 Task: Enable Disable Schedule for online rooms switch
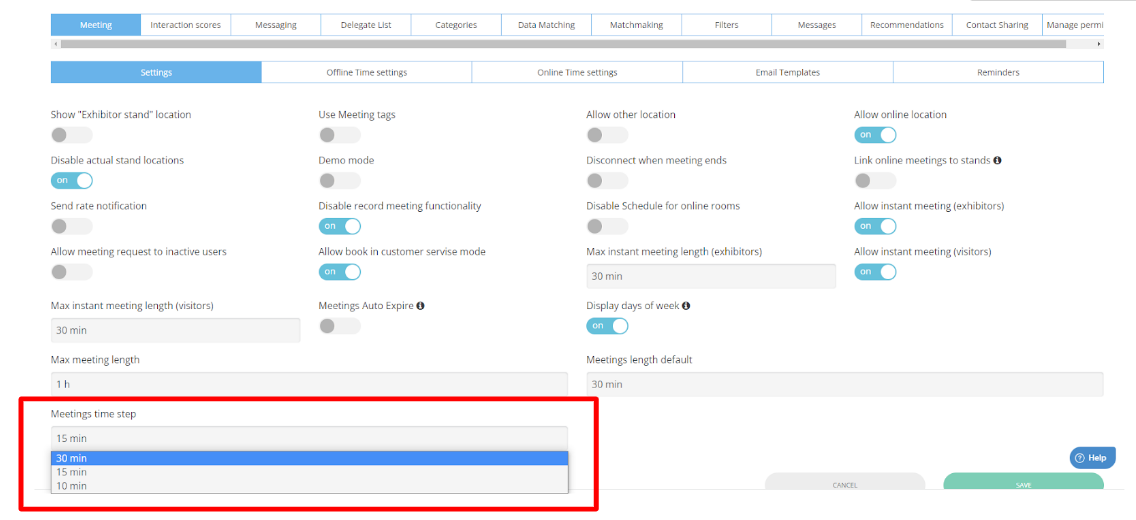[x=607, y=226]
